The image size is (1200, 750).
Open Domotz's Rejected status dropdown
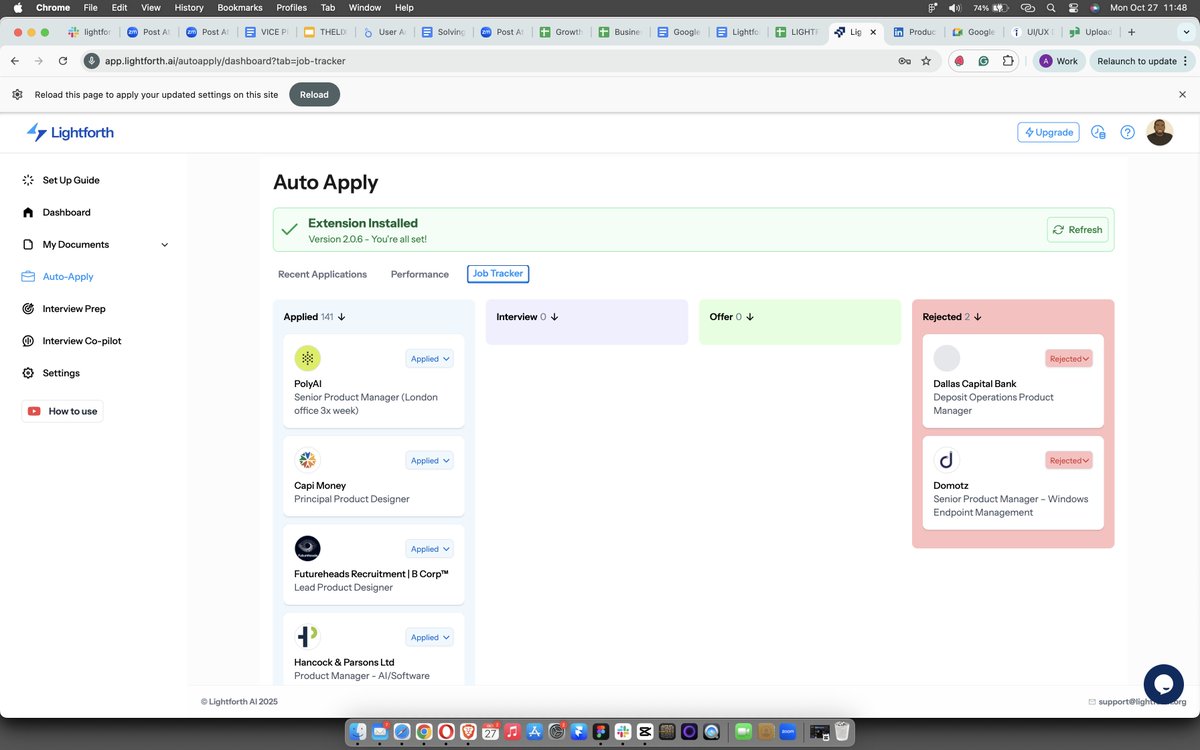pyautogui.click(x=1069, y=461)
